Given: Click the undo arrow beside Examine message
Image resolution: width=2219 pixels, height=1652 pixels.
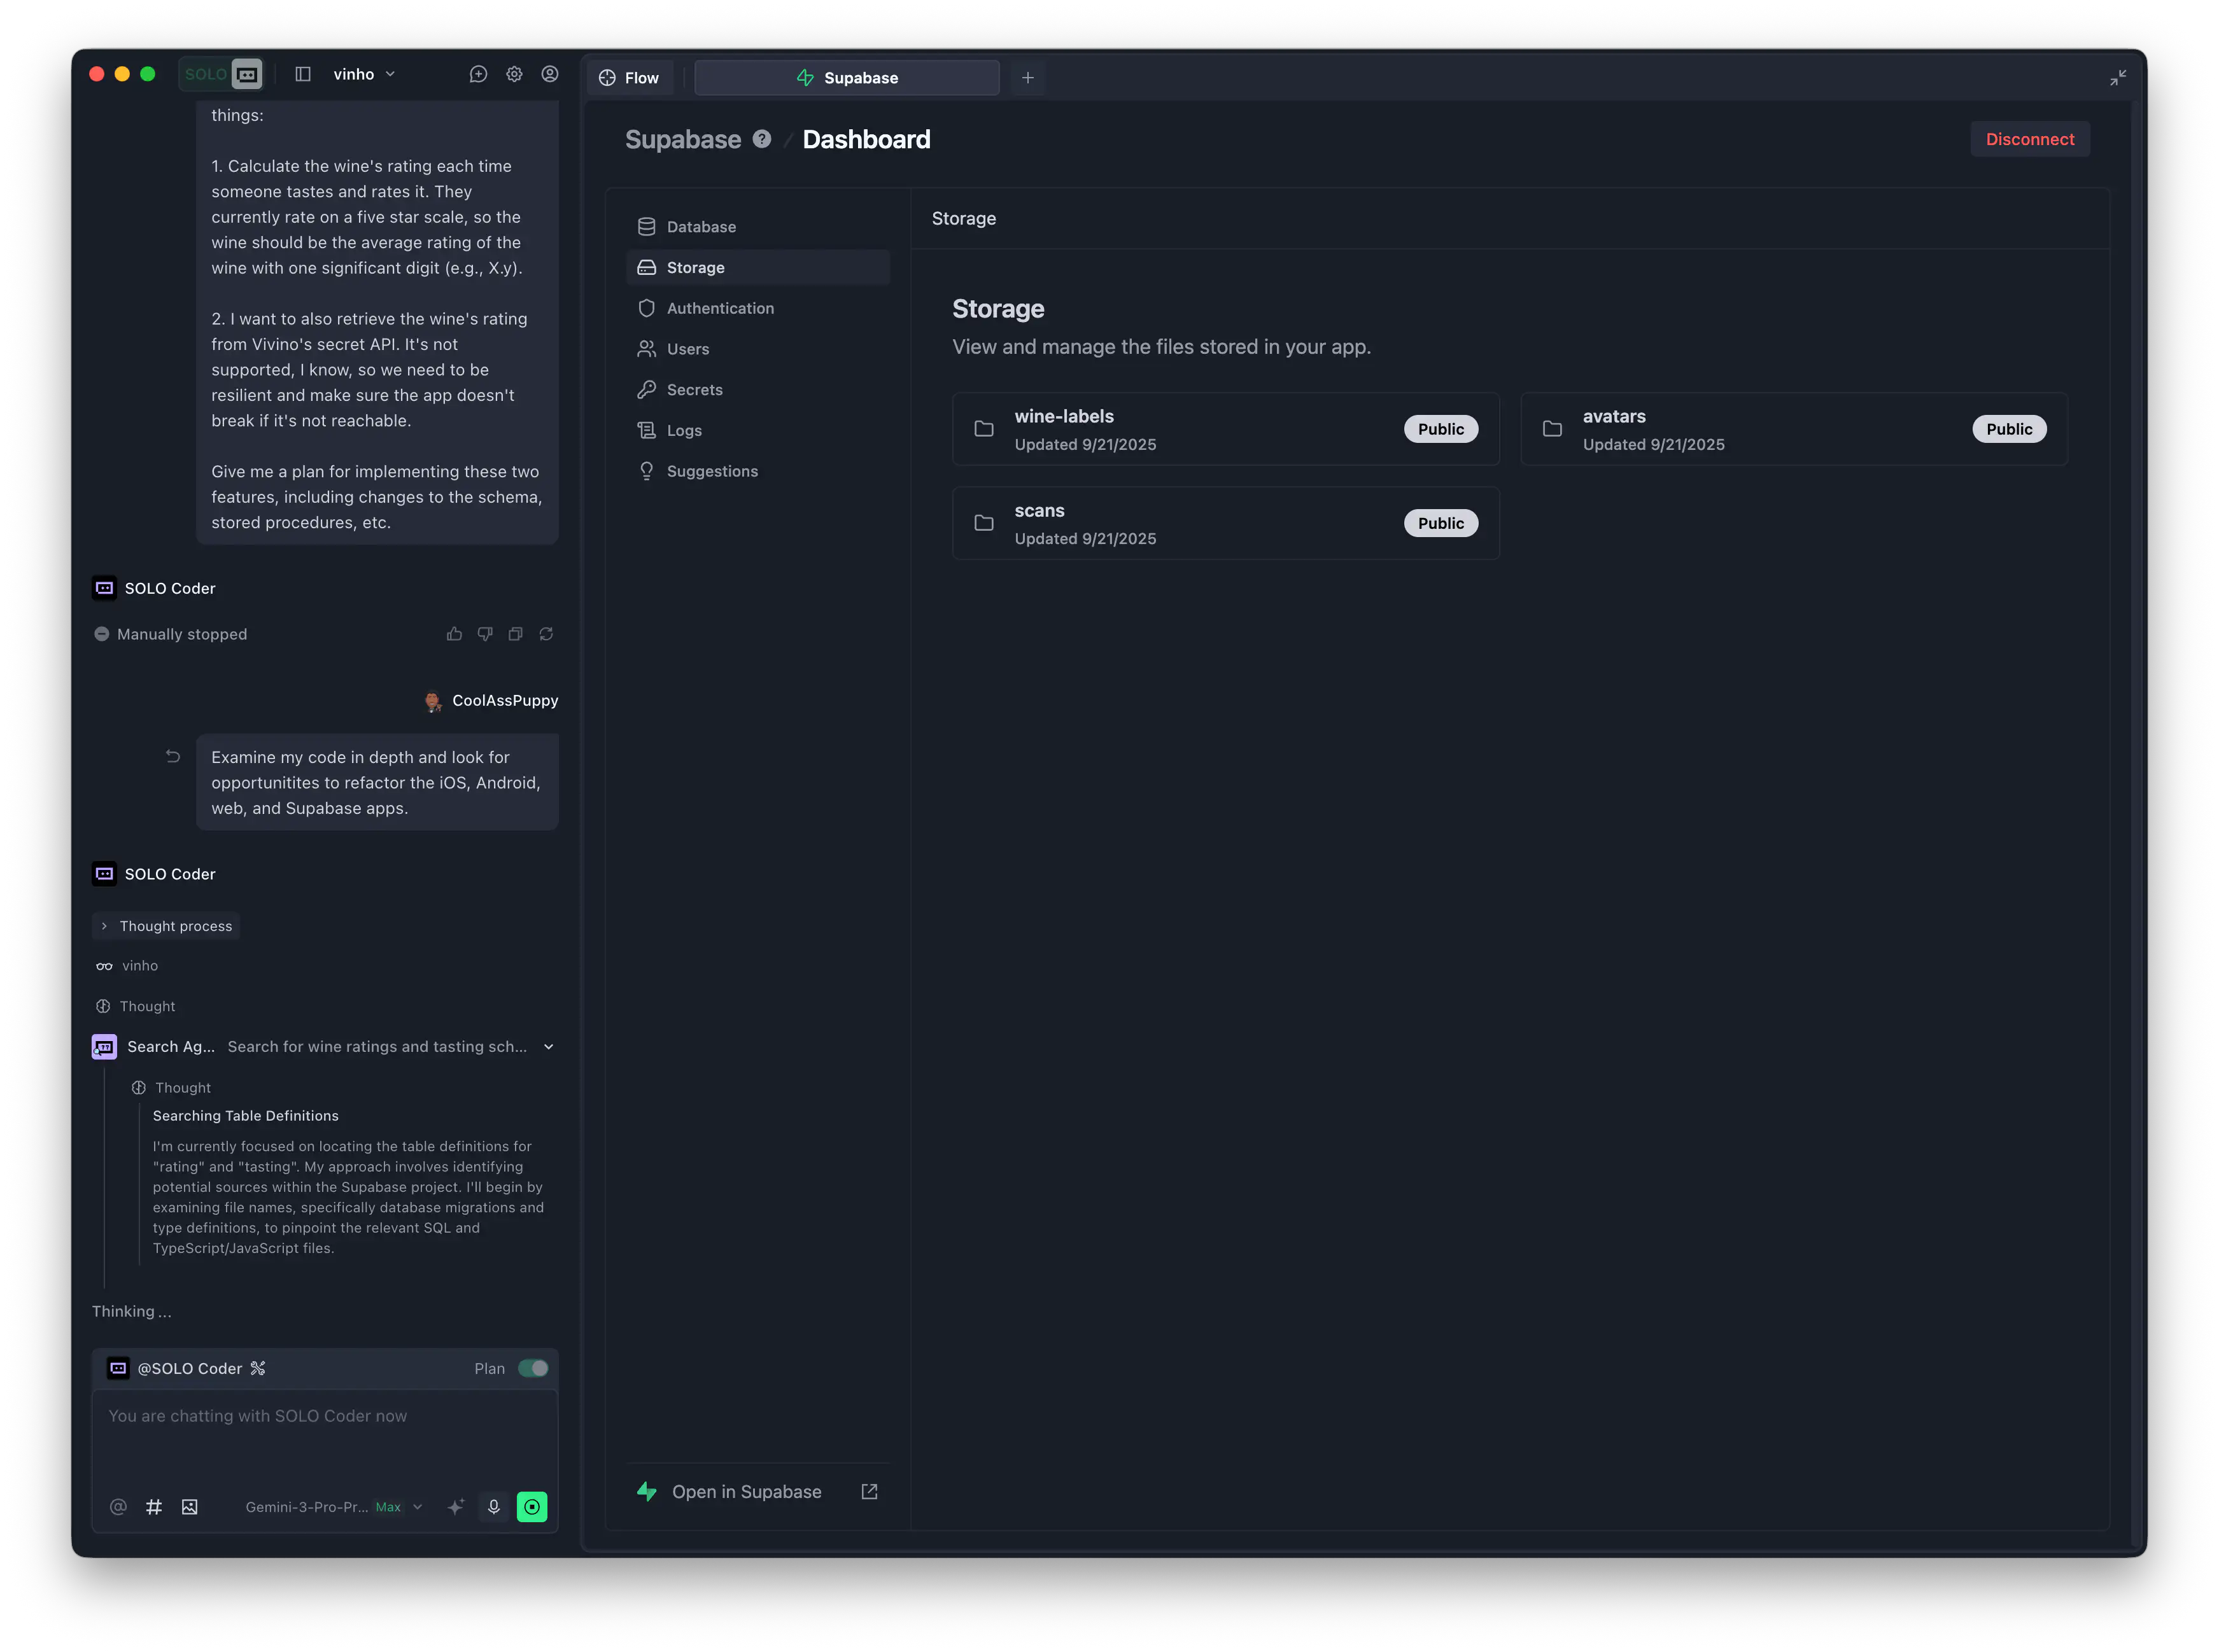Looking at the screenshot, I should click(x=173, y=757).
